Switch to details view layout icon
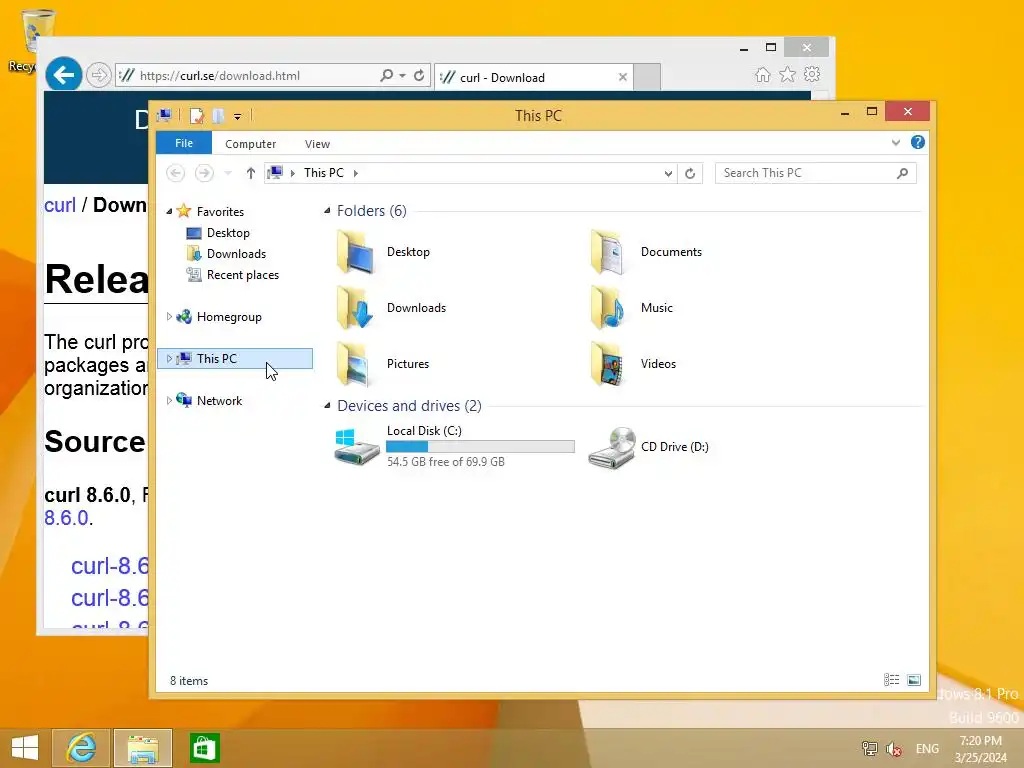 891,680
